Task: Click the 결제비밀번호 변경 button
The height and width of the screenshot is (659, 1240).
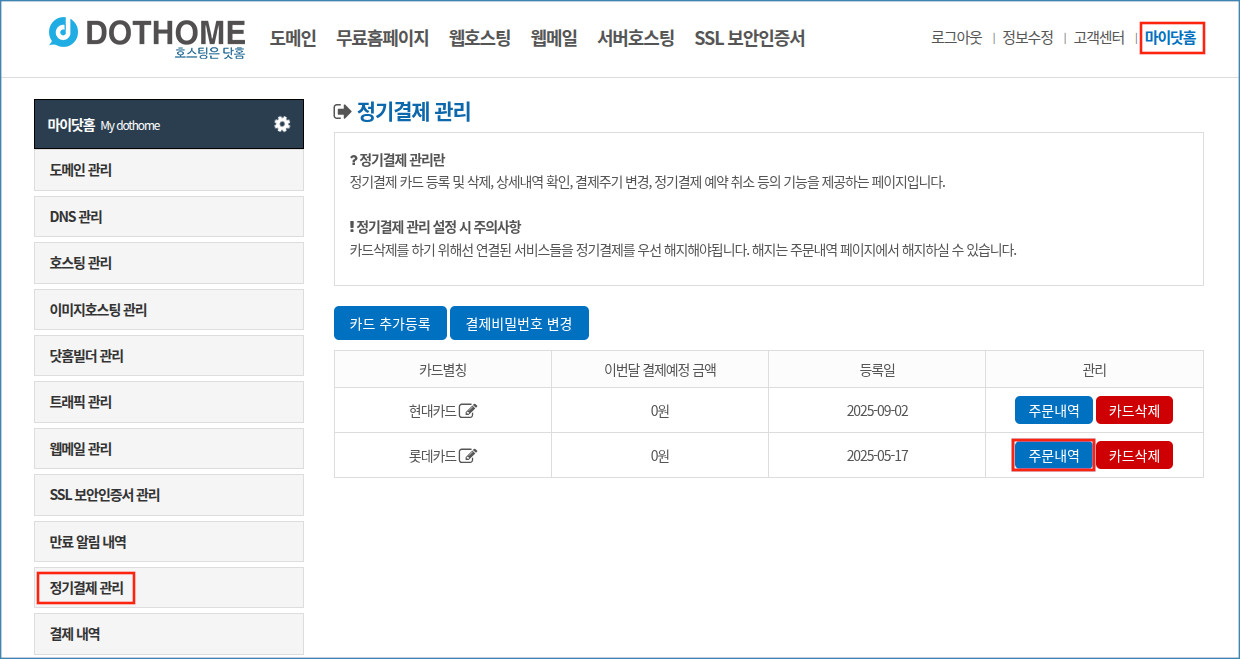Action: [519, 324]
